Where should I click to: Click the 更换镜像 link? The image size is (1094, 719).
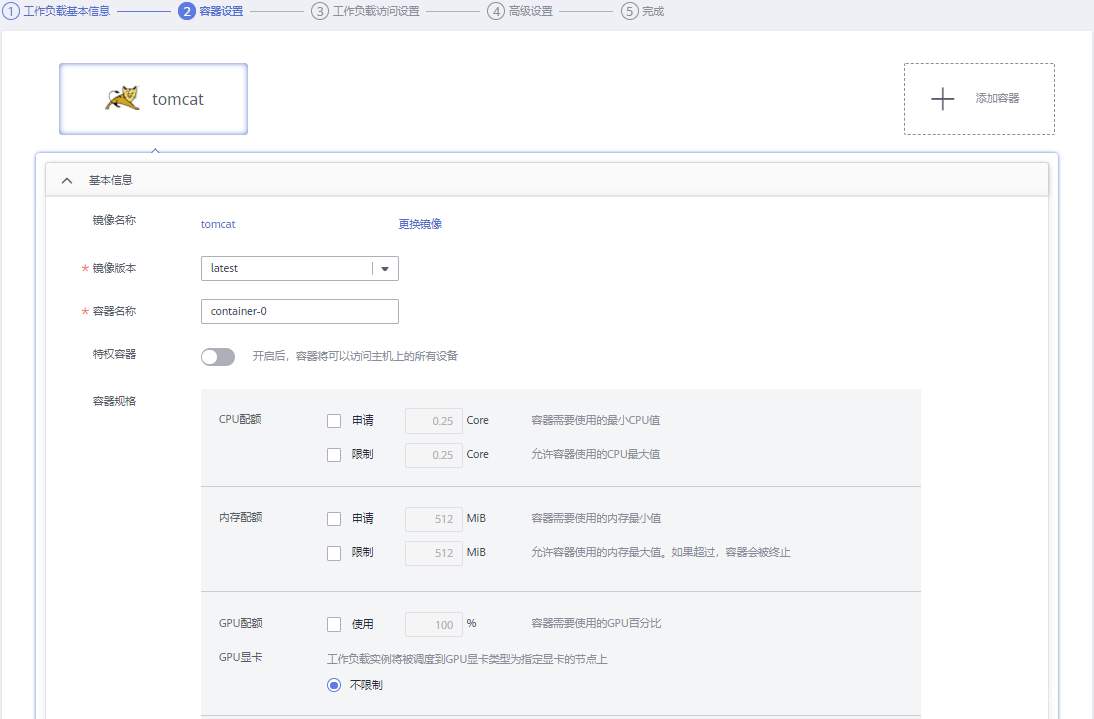[420, 224]
